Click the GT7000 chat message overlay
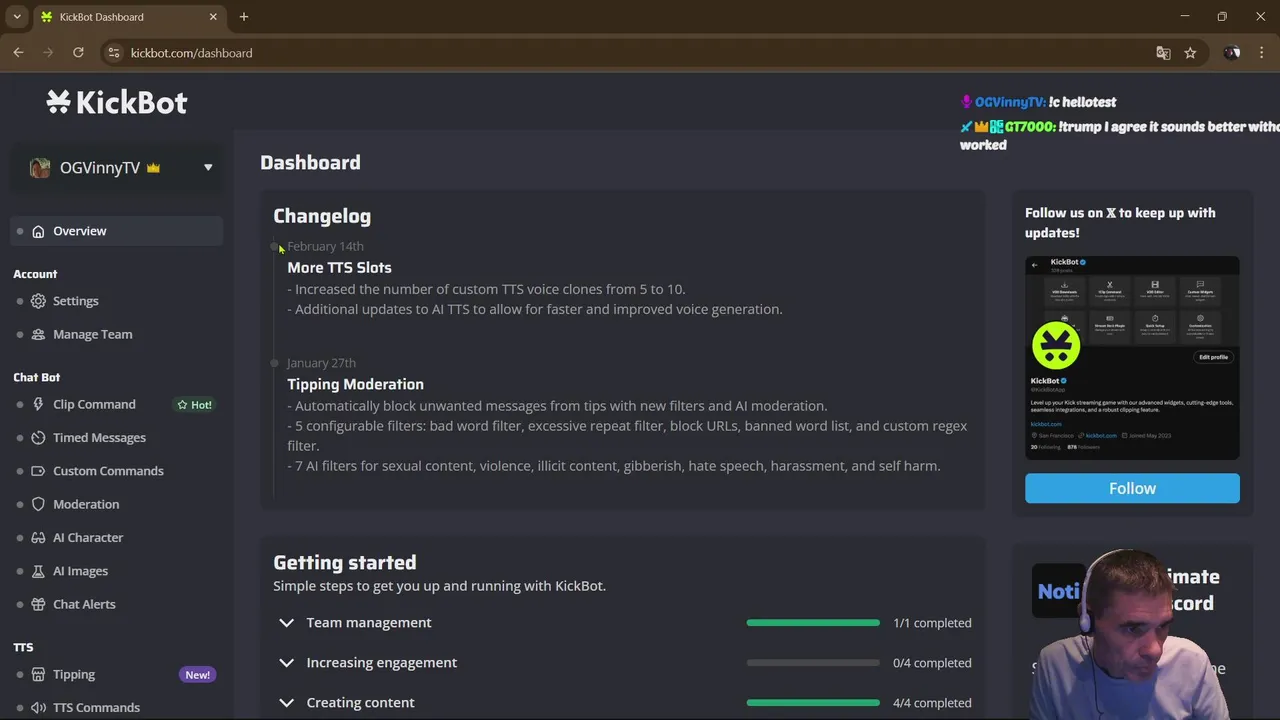1280x720 pixels. pos(1120,135)
